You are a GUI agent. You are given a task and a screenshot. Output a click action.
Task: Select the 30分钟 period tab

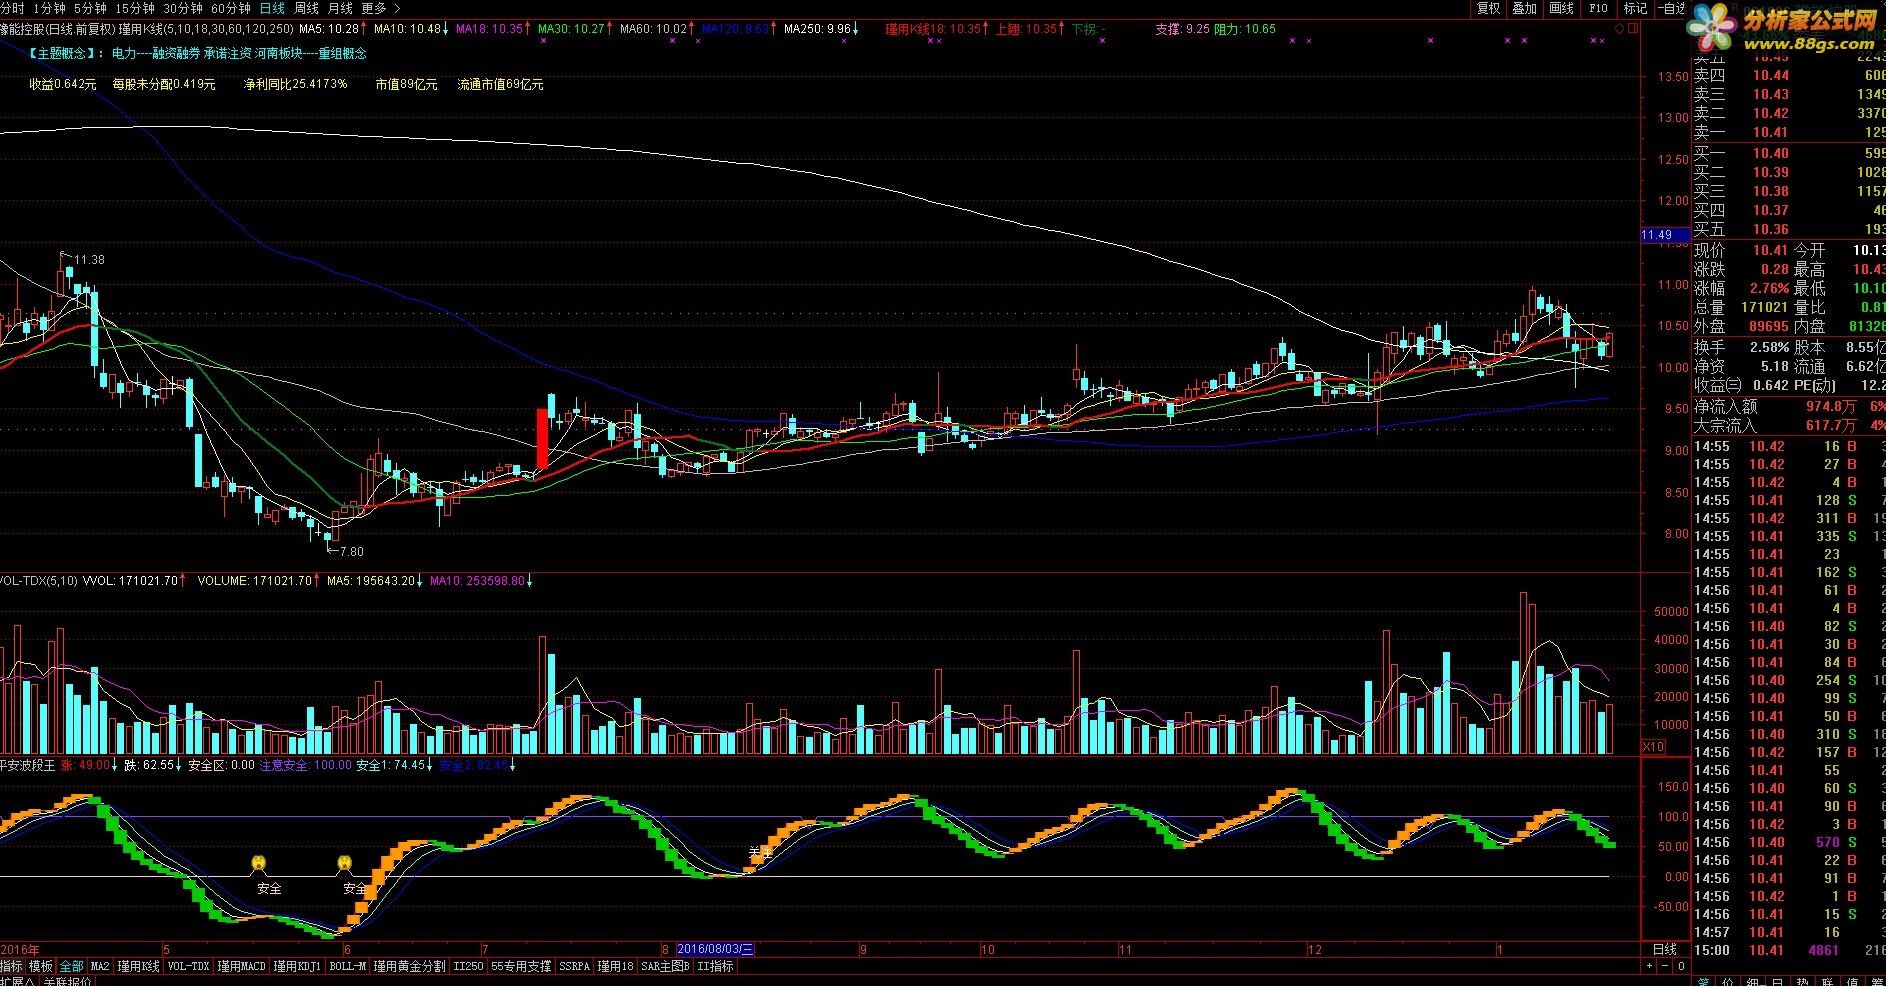[183, 8]
